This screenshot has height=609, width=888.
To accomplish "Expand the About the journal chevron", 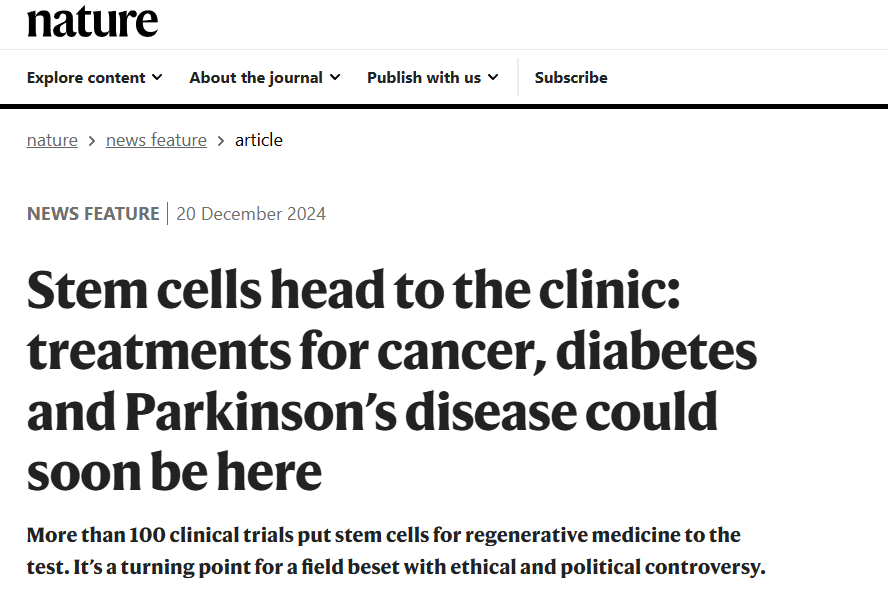I will (x=335, y=77).
